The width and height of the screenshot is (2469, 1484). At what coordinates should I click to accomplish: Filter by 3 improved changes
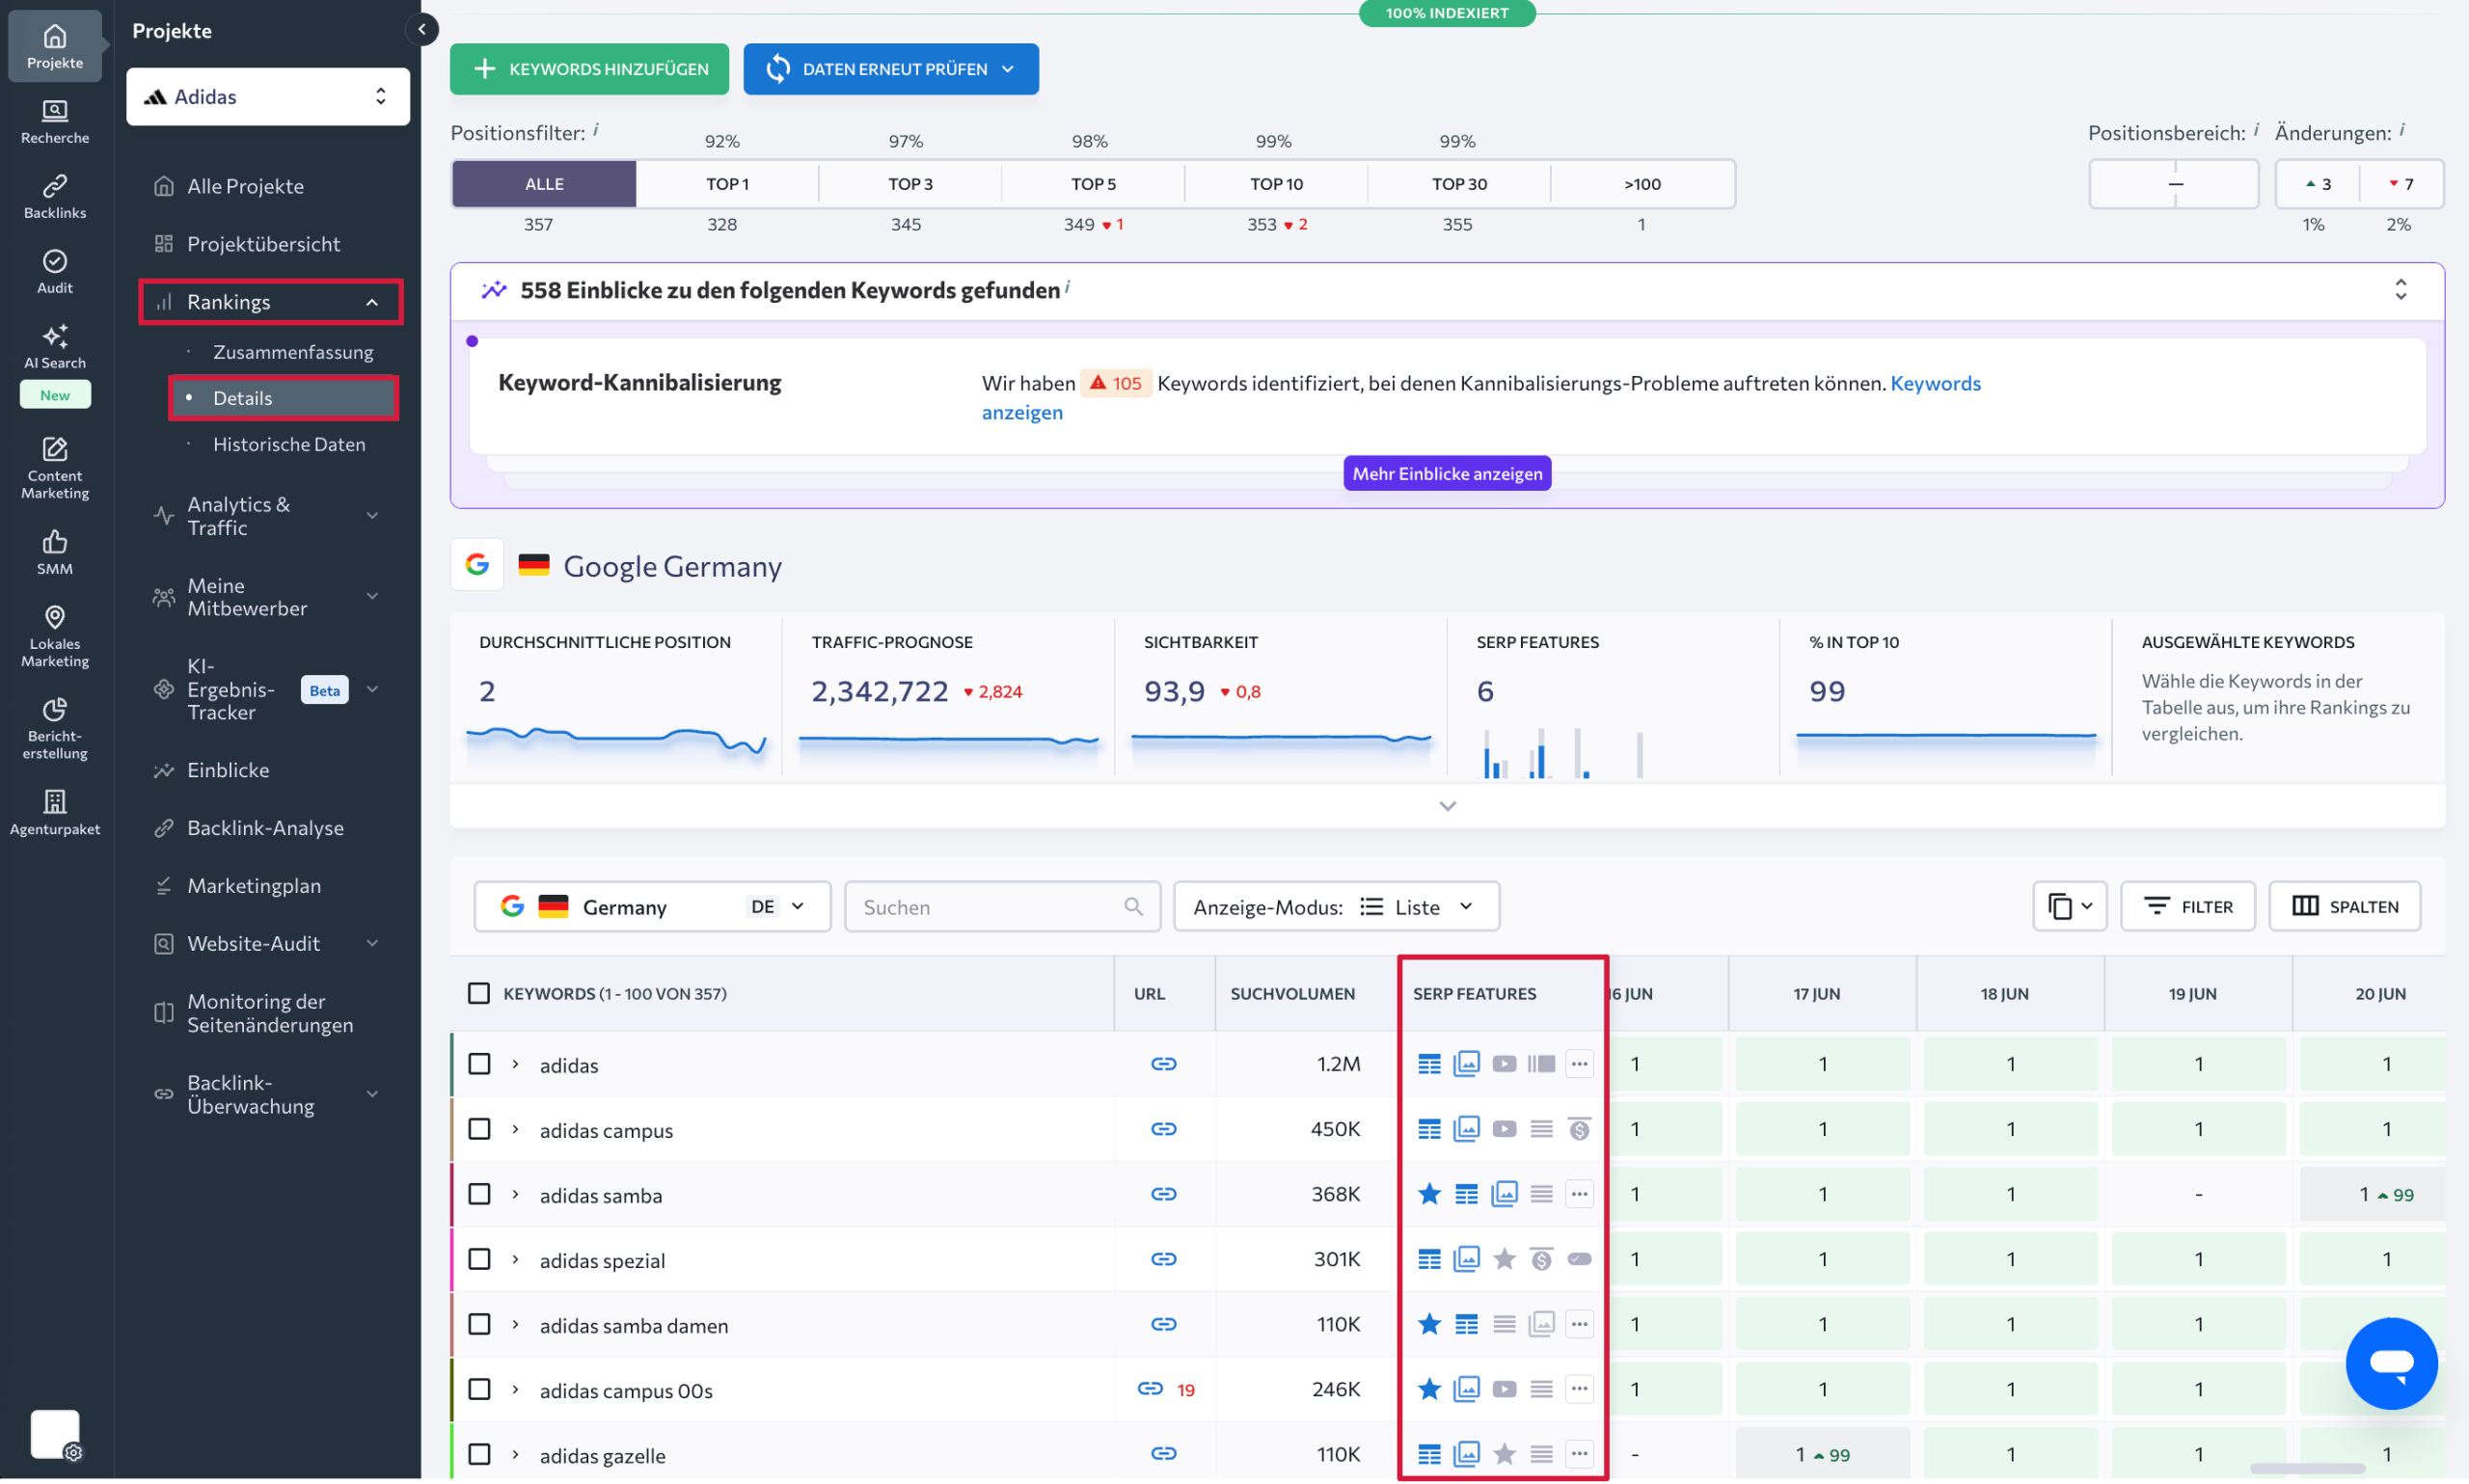pos(2317,183)
